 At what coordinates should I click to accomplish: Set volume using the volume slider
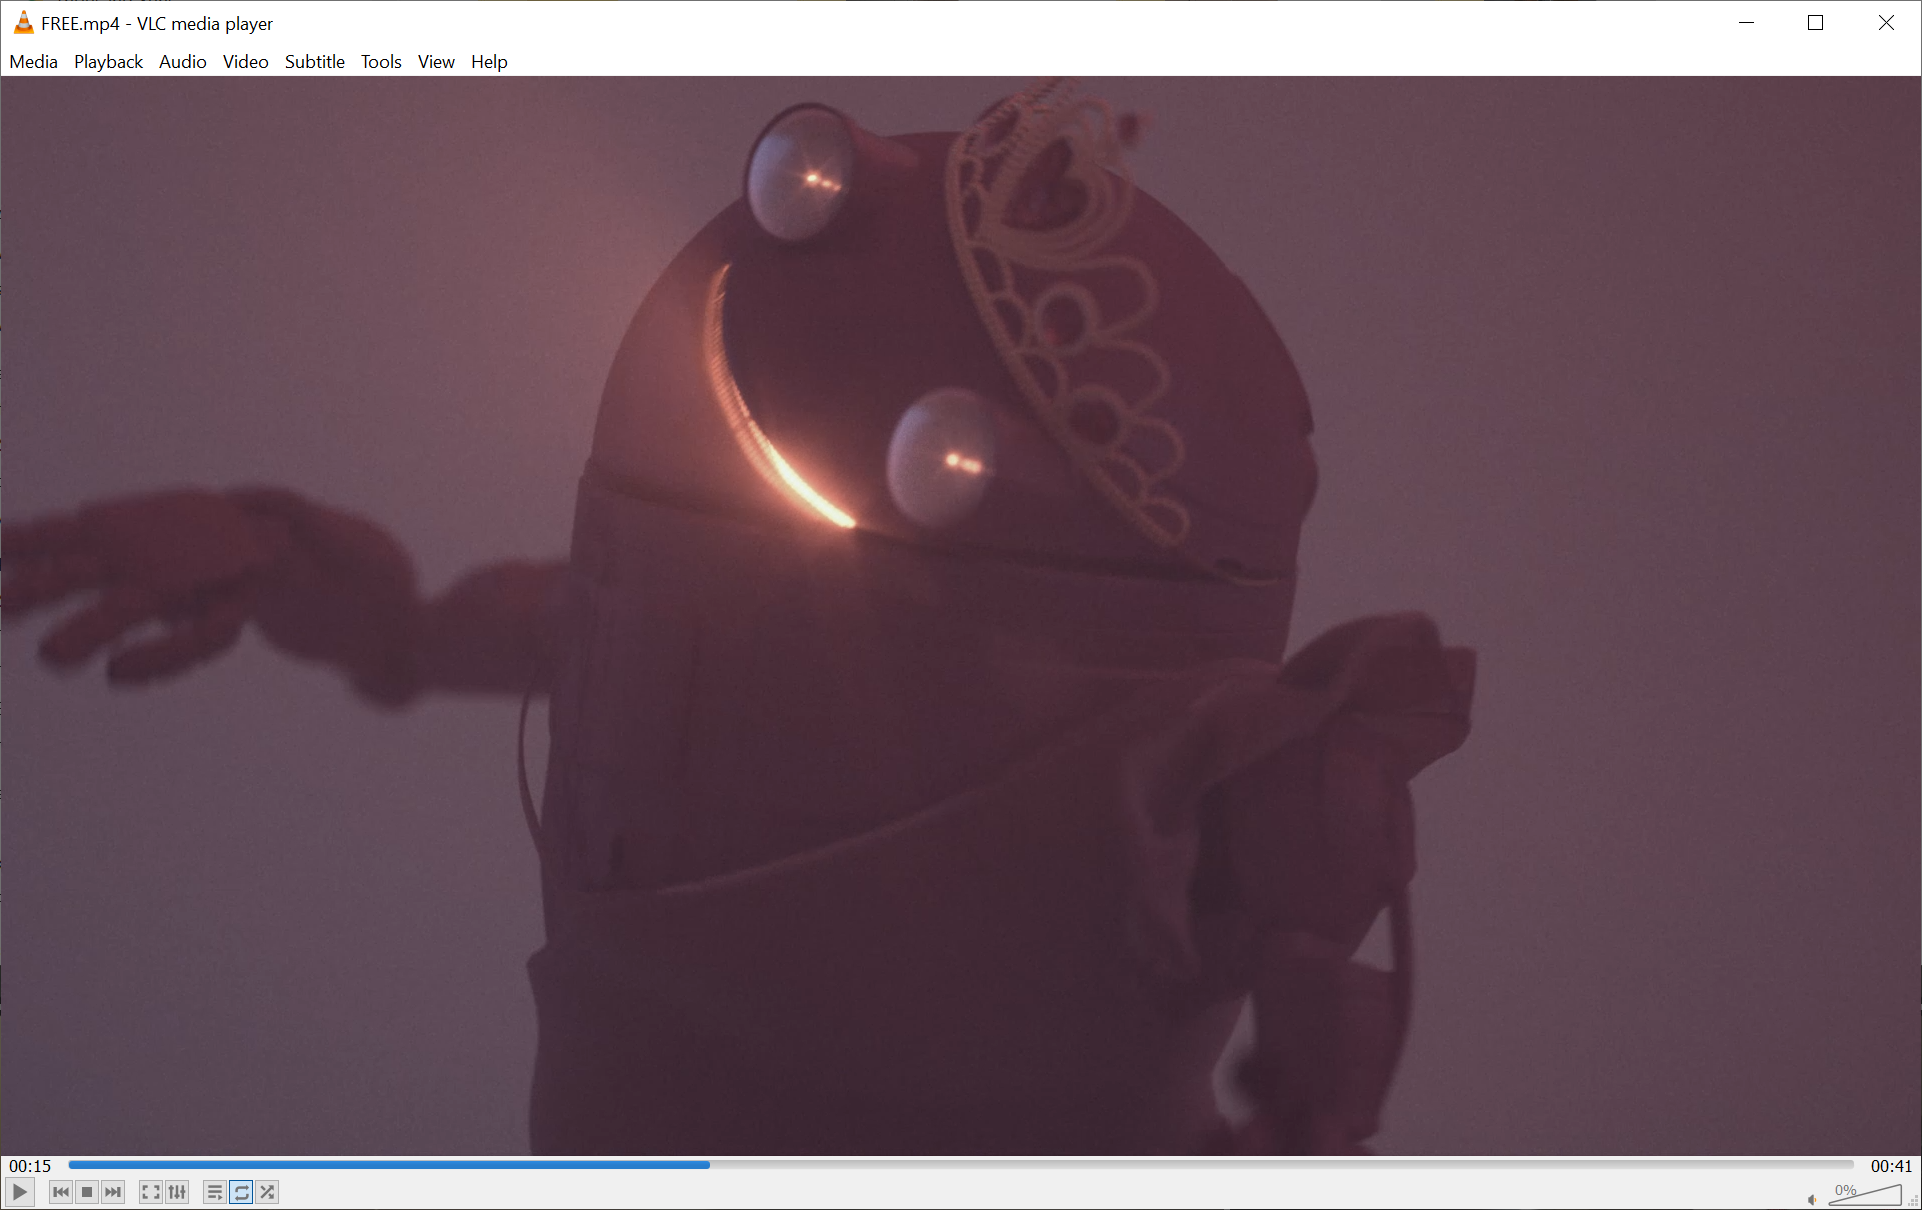[1866, 1194]
